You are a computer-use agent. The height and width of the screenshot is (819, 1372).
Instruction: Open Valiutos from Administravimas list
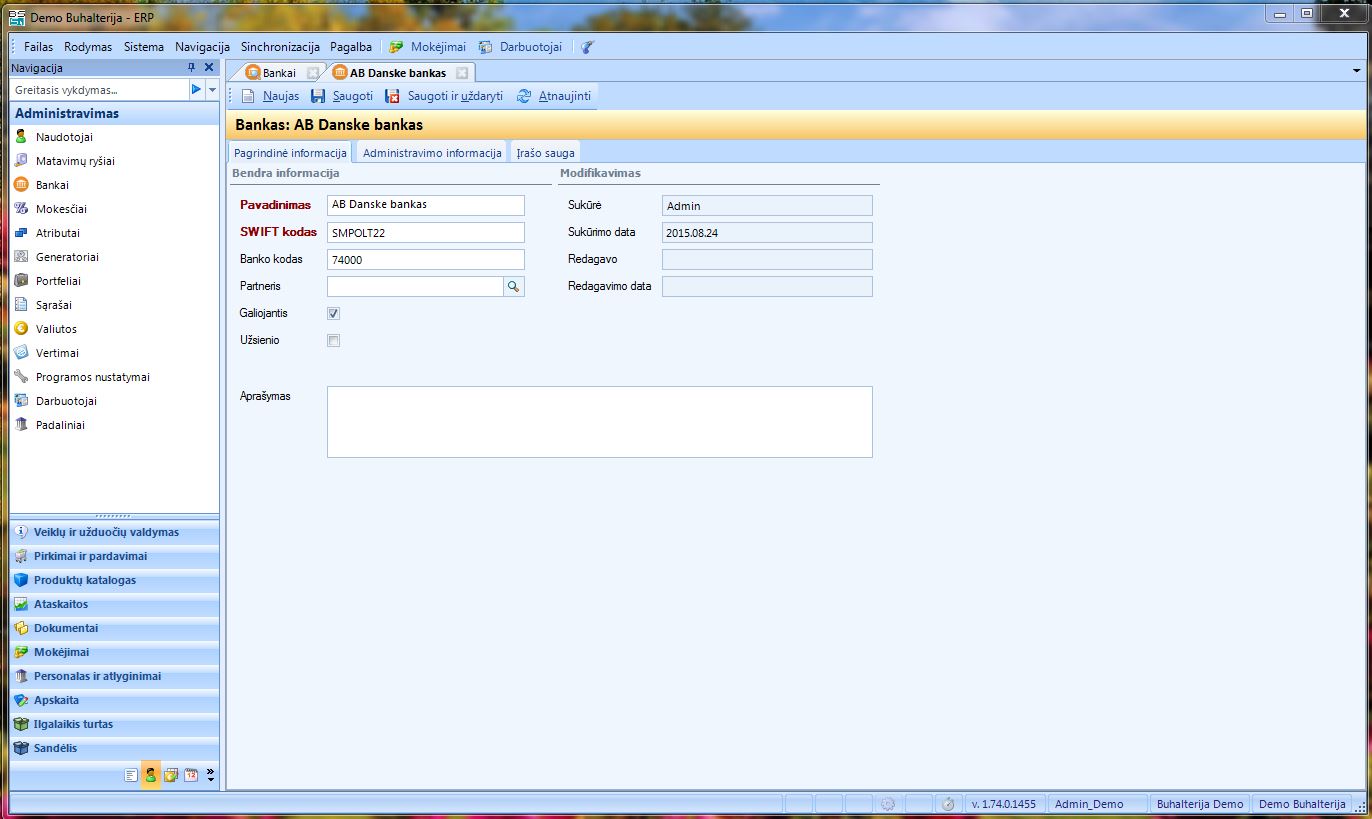(56, 329)
